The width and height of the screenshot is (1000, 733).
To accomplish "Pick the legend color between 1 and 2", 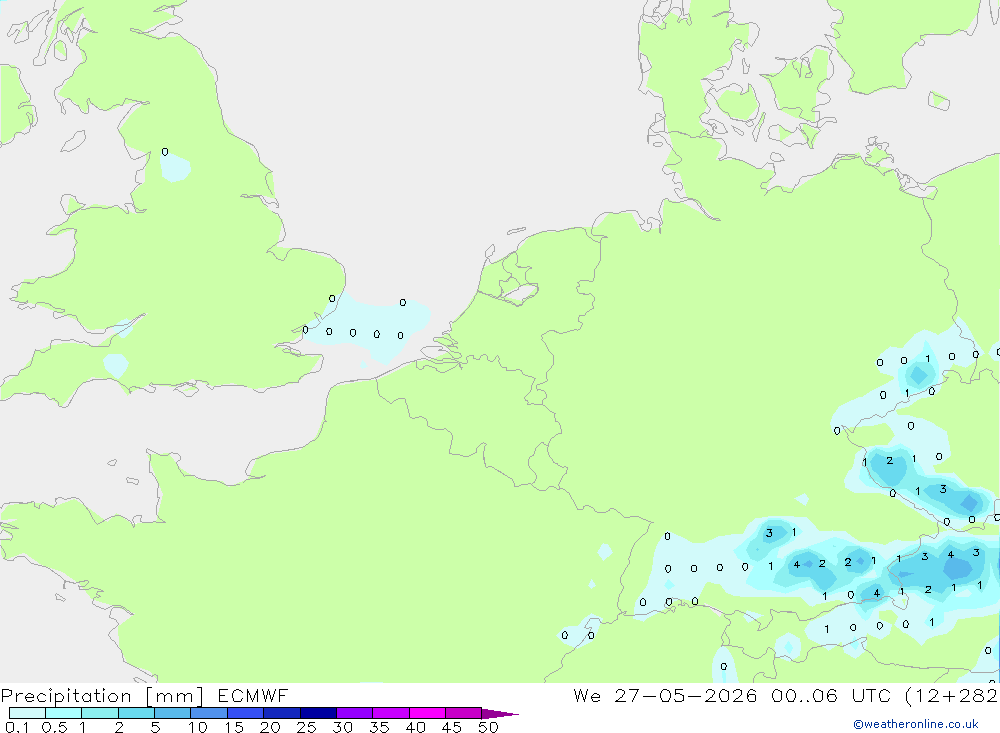I will pos(100,713).
